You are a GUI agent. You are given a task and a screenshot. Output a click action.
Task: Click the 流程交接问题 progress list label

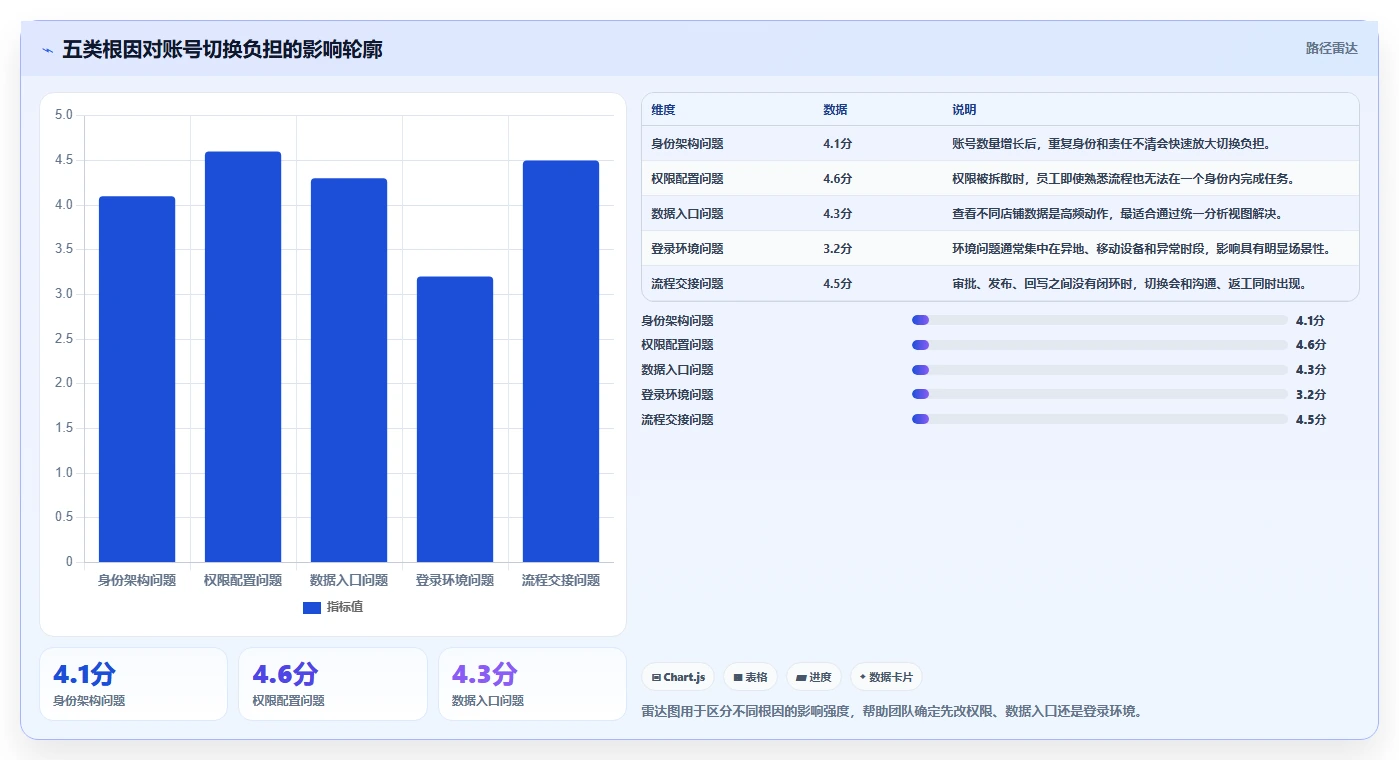coord(677,420)
